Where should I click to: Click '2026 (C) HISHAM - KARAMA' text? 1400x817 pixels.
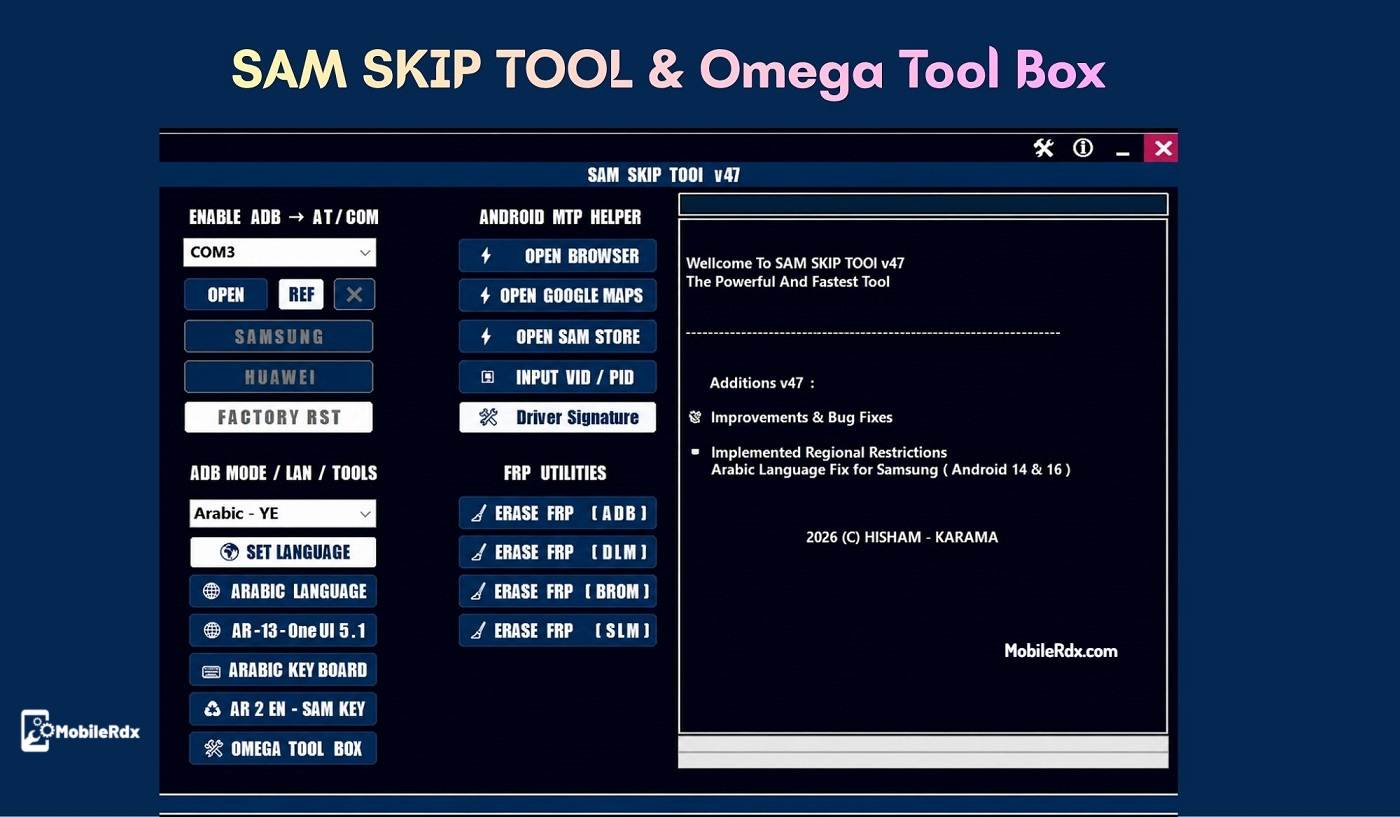pos(902,537)
